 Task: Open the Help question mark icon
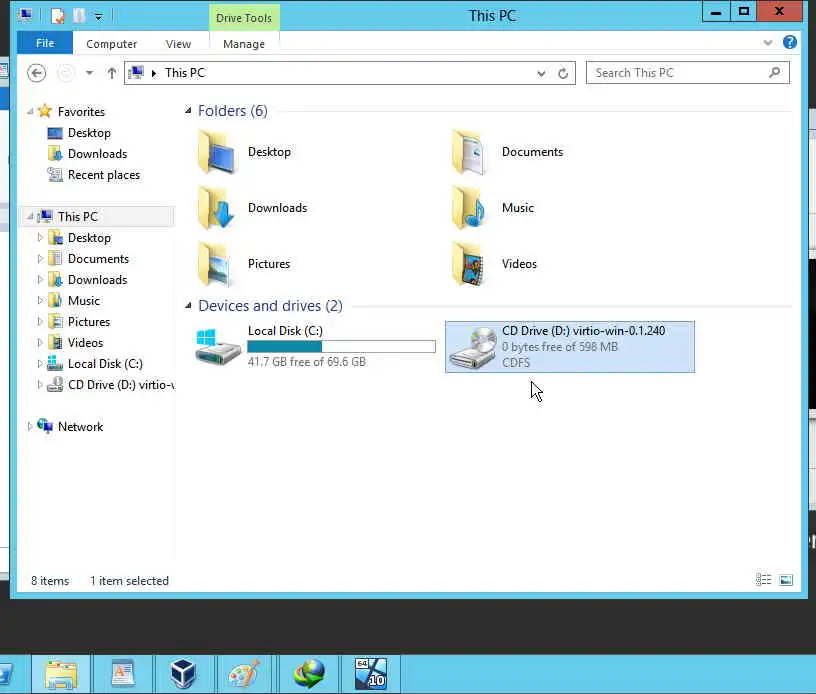click(x=789, y=42)
